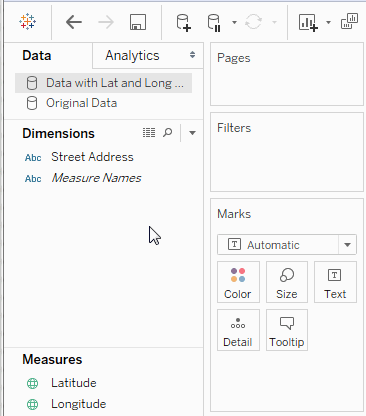Click the pause auto updates icon

[214, 23]
